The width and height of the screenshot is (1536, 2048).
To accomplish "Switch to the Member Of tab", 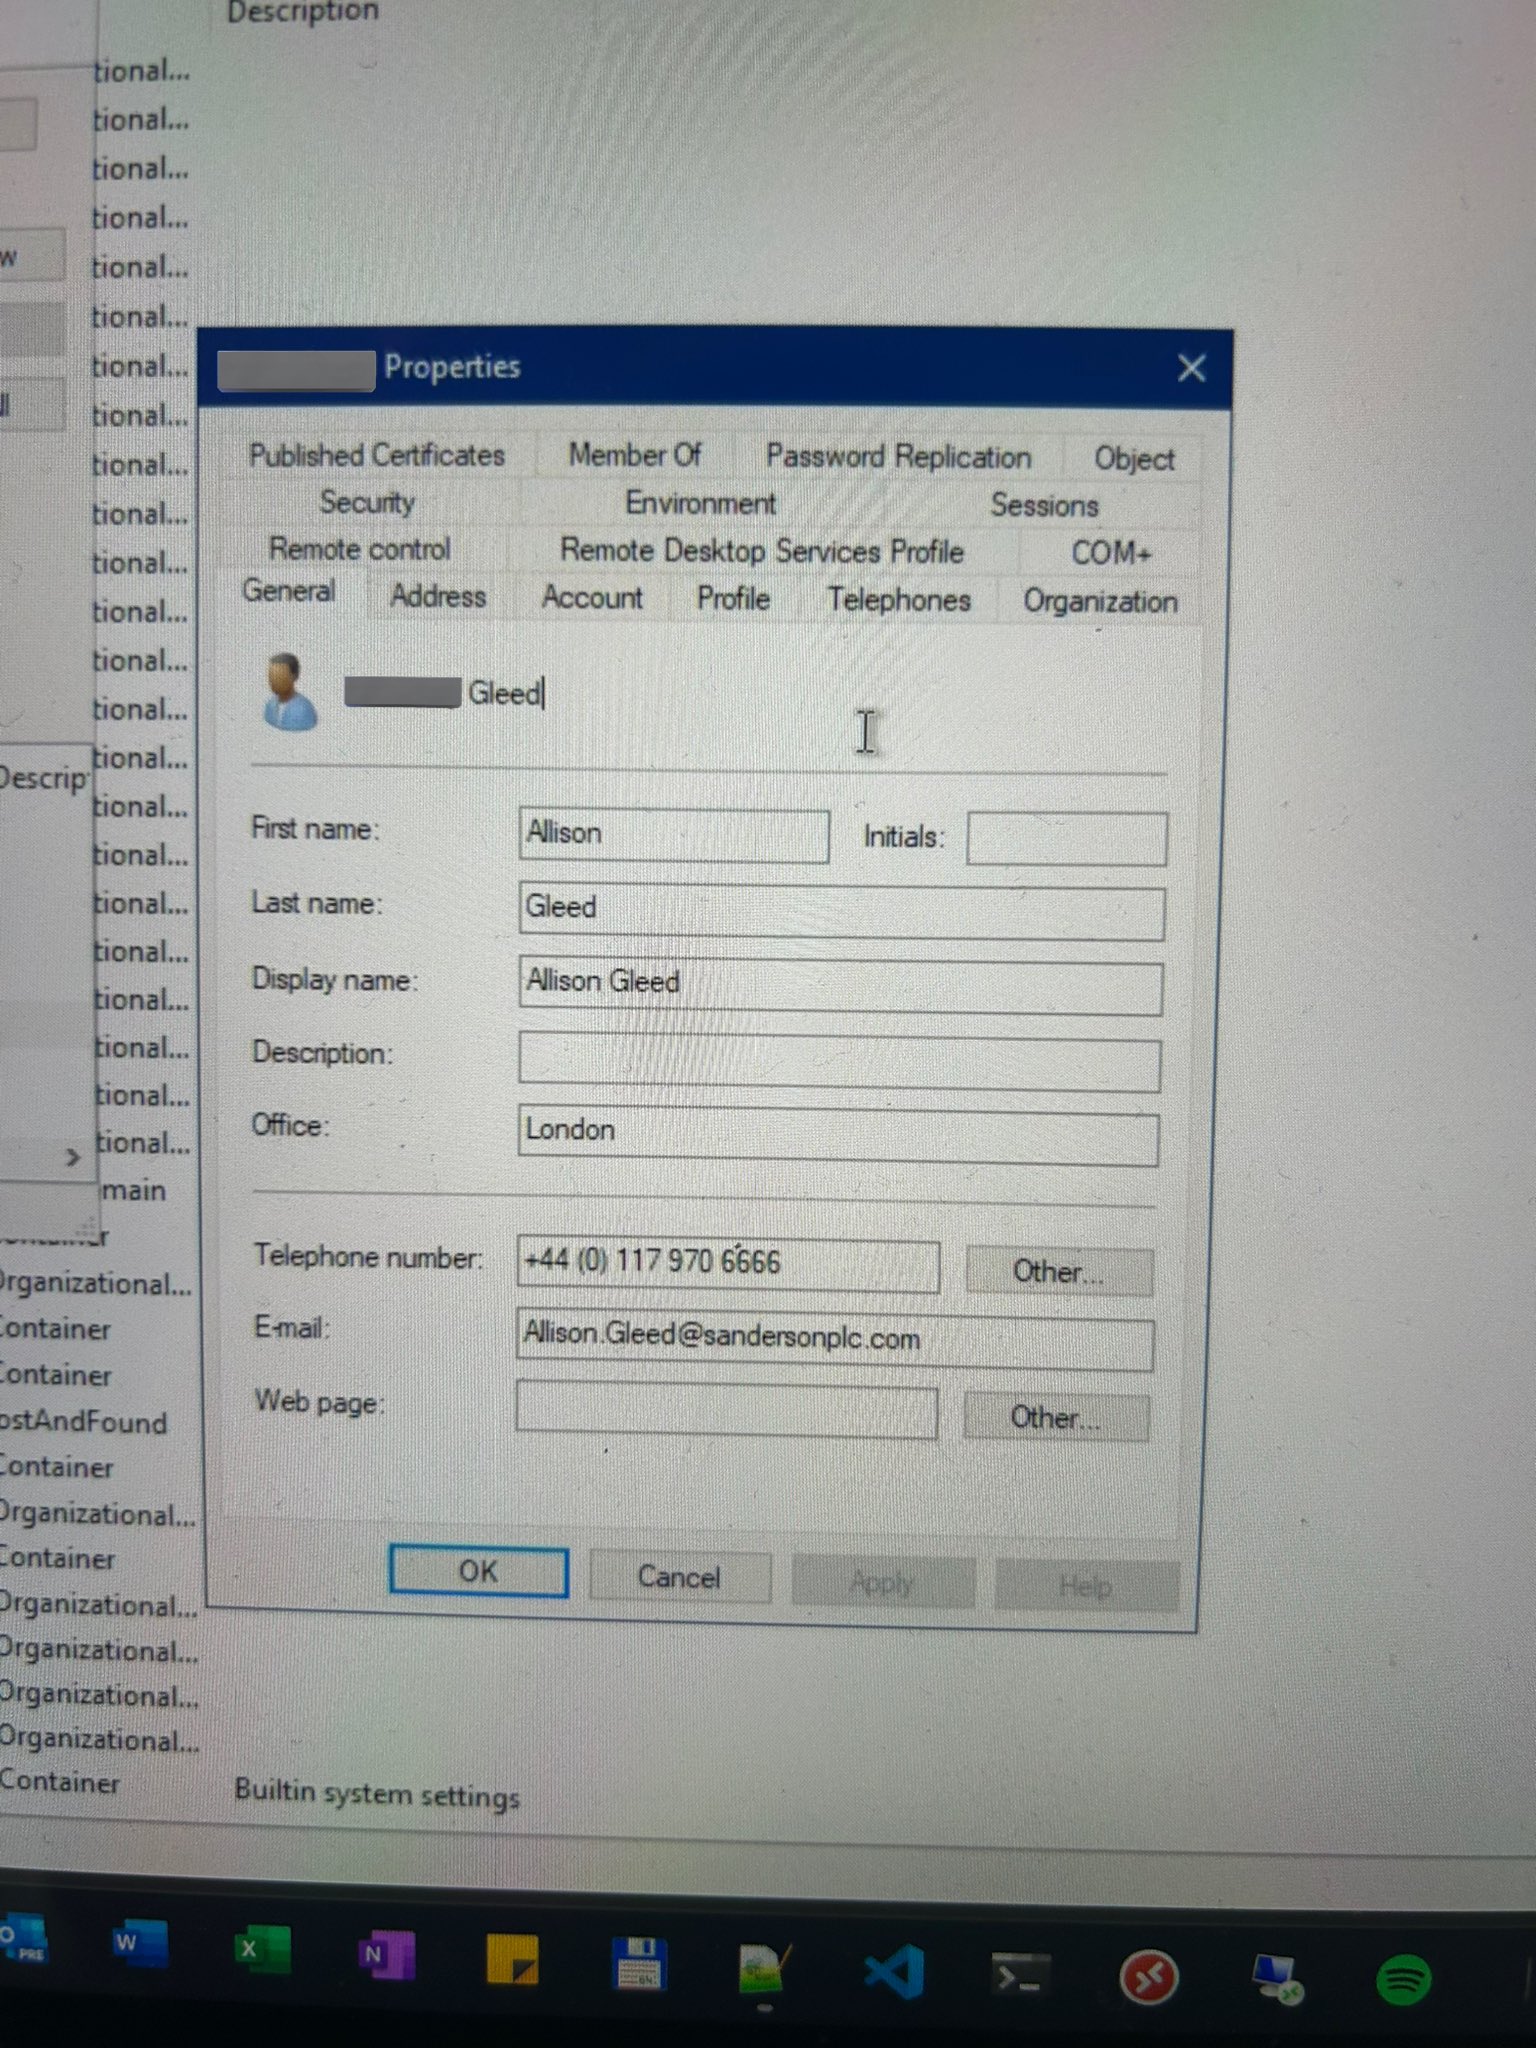I will pyautogui.click(x=634, y=455).
